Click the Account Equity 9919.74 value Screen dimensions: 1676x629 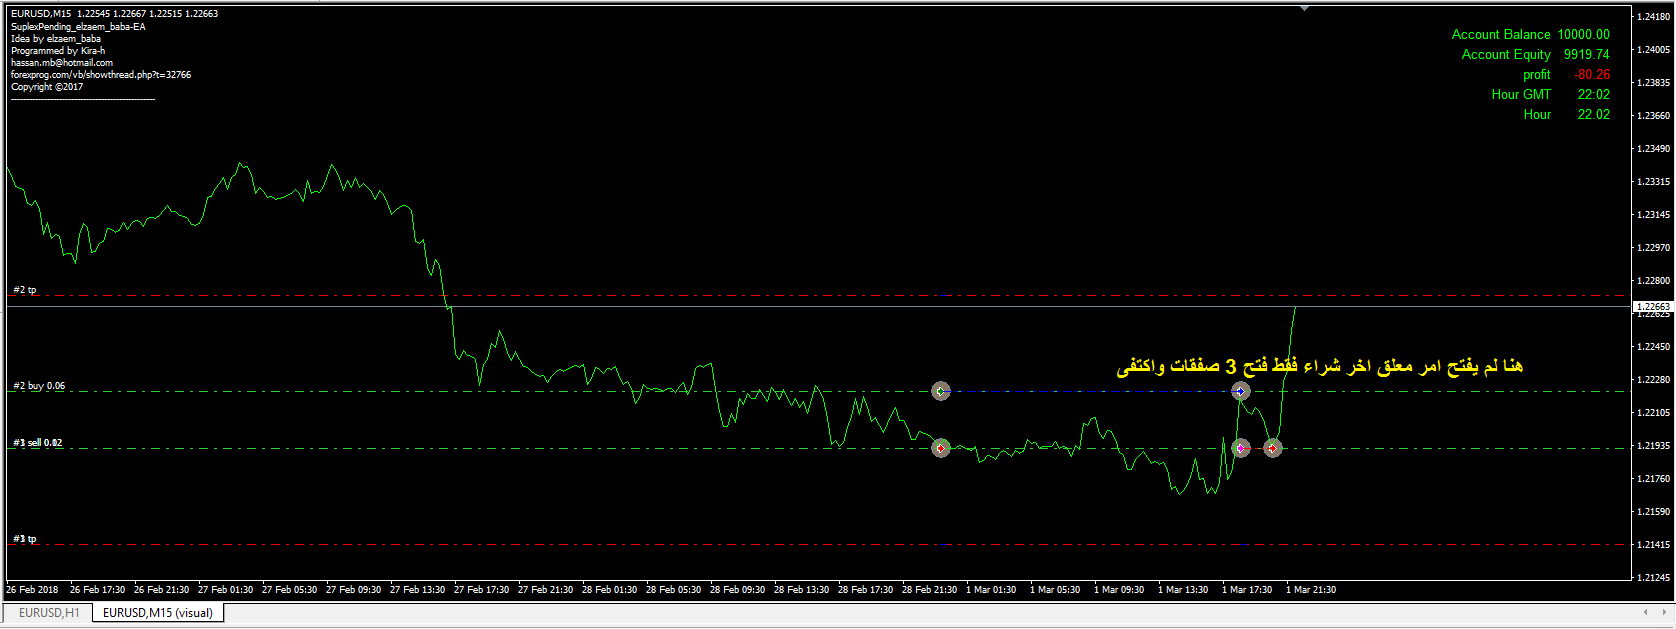pos(1586,55)
